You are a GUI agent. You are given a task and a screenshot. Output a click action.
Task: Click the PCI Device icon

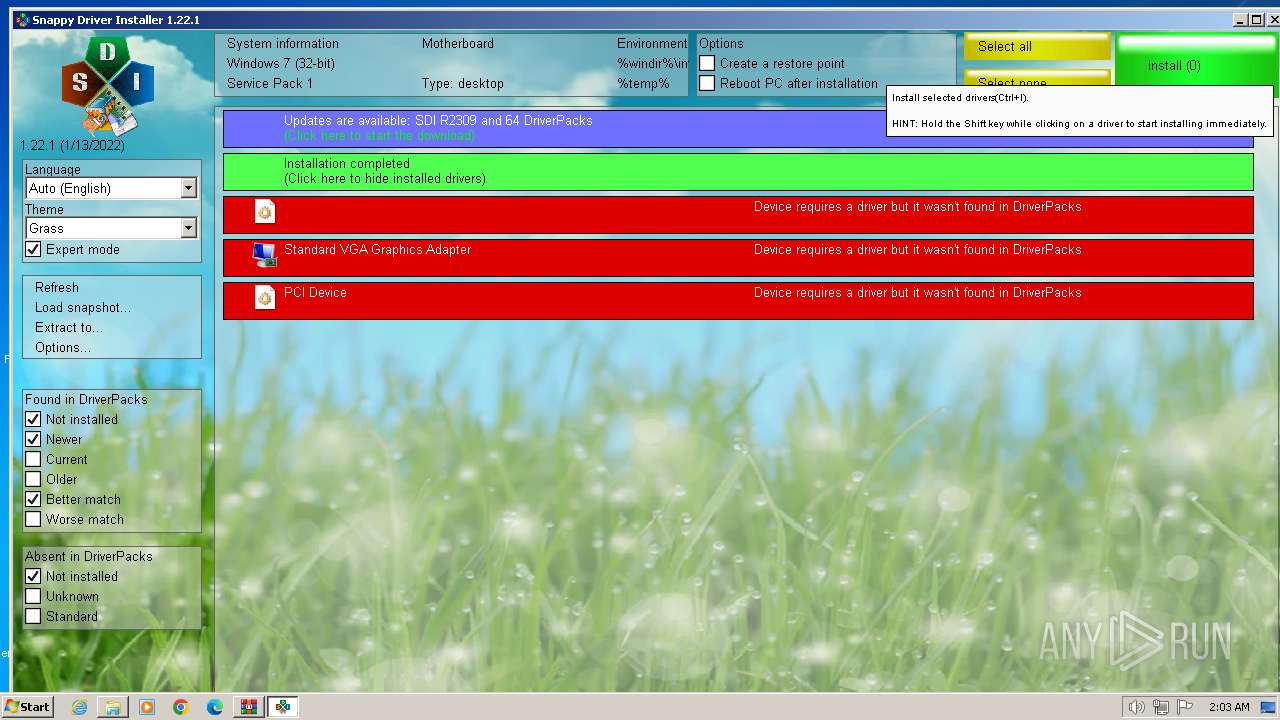[265, 297]
